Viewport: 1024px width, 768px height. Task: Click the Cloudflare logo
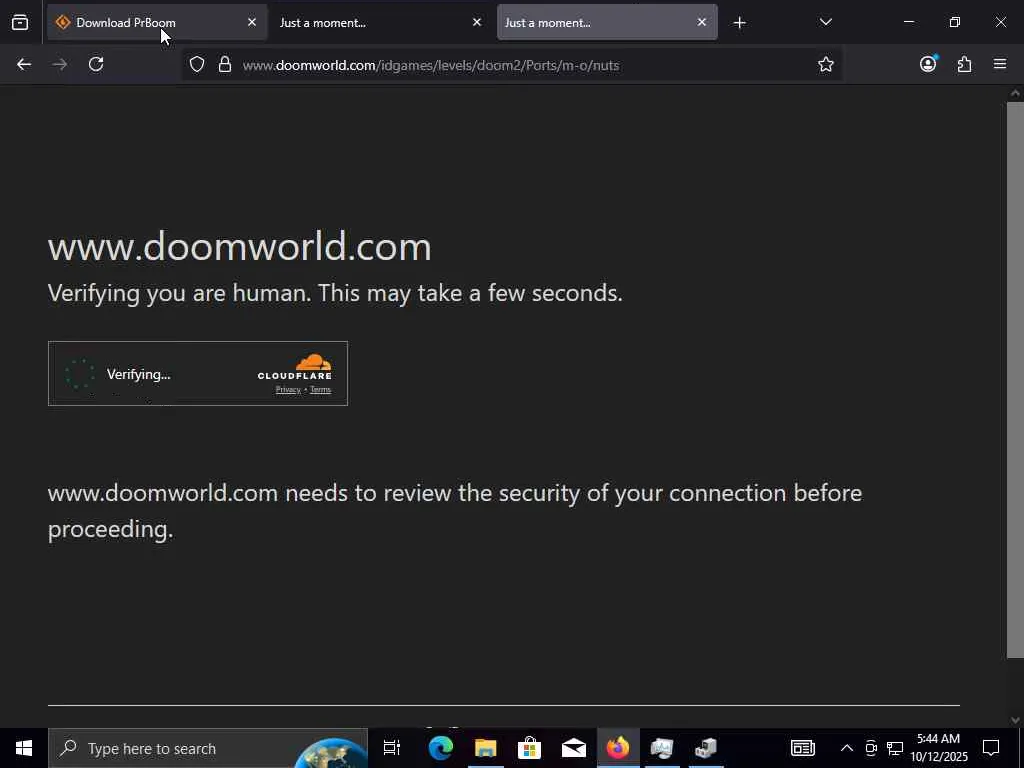click(x=295, y=367)
